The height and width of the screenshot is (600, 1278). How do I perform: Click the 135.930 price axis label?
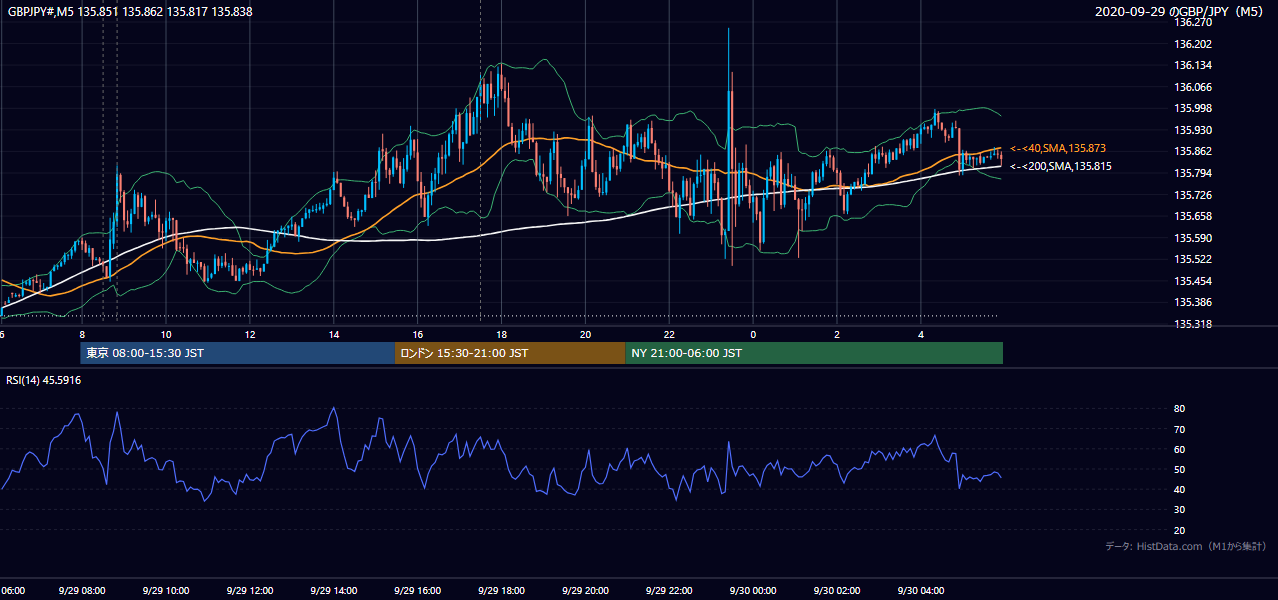pyautogui.click(x=1194, y=130)
